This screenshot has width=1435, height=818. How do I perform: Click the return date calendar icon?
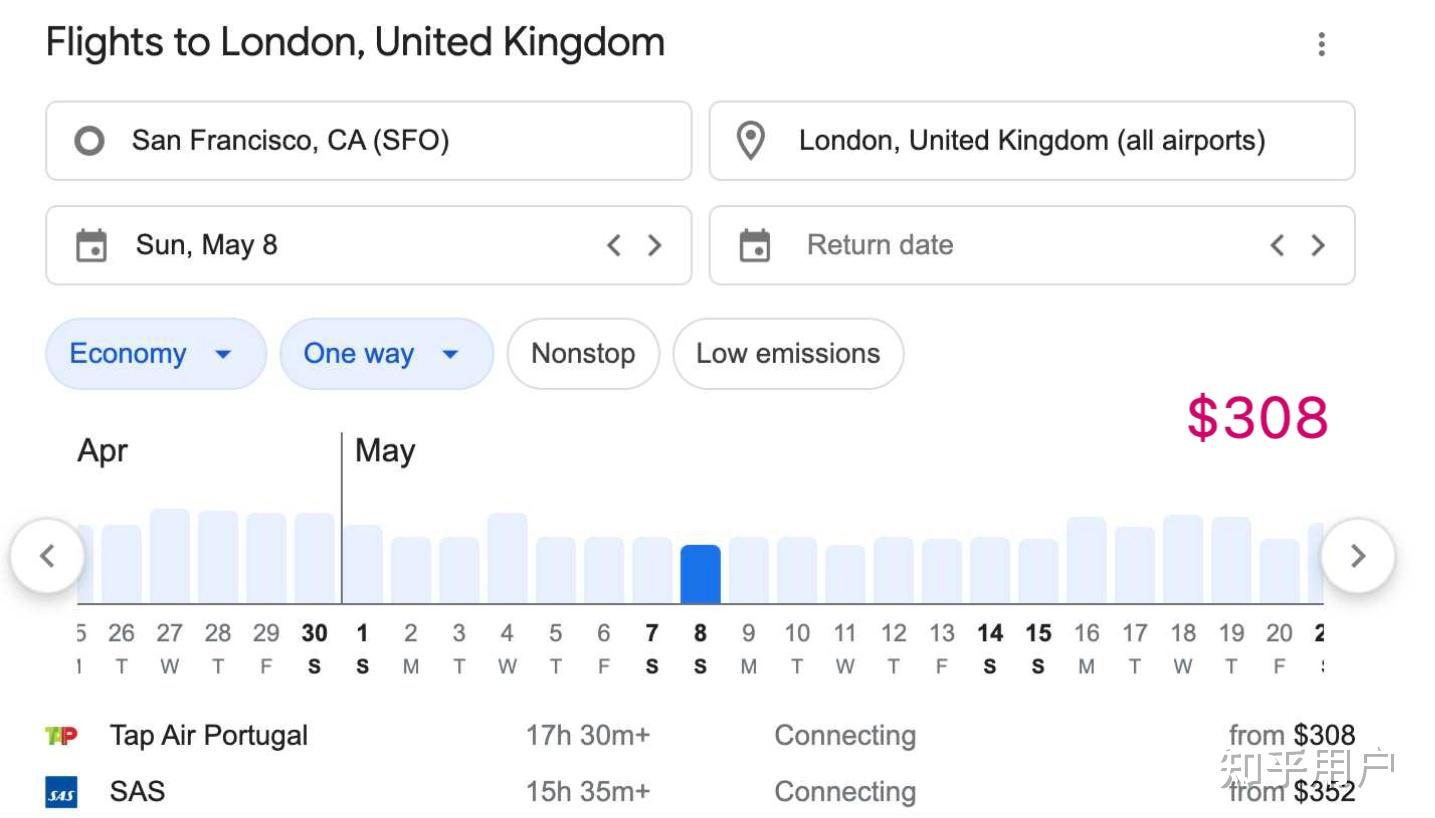pos(755,245)
